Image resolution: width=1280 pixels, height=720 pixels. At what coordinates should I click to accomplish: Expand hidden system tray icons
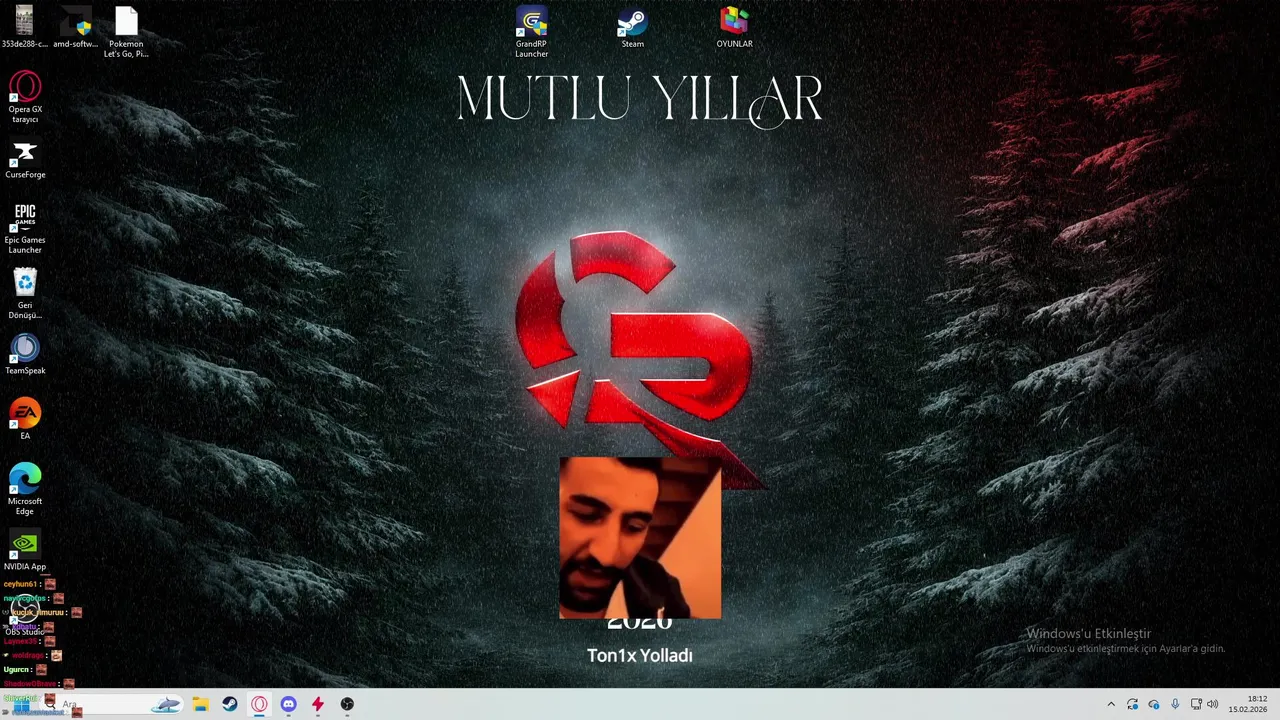click(x=1110, y=705)
